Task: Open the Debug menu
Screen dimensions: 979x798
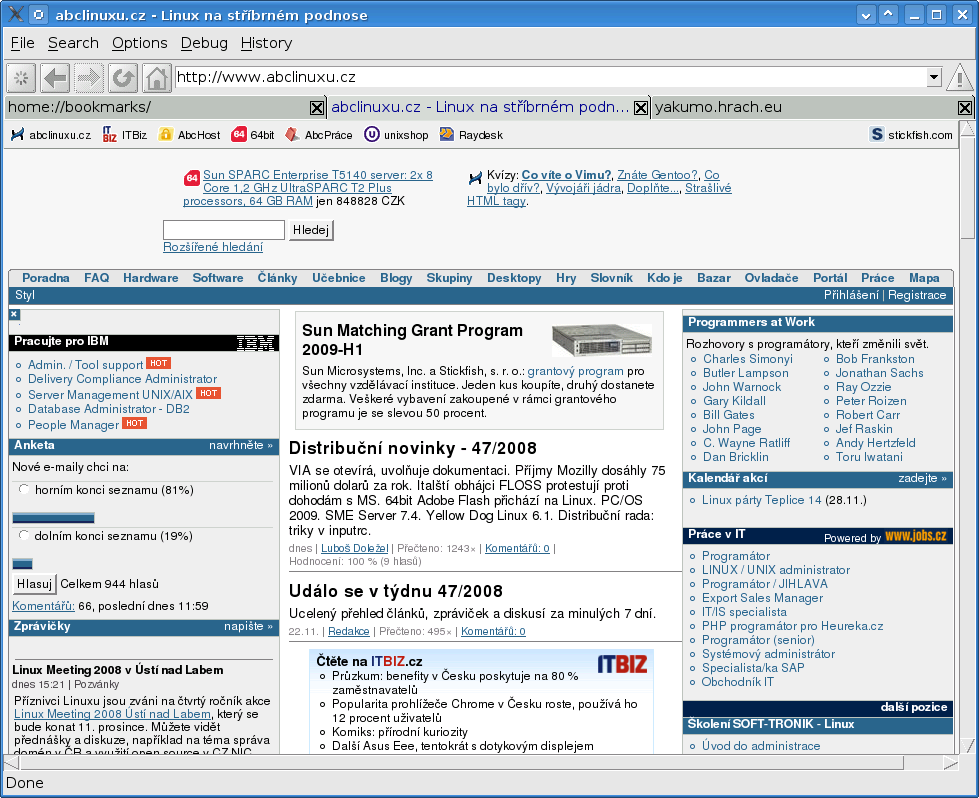Action: pos(204,43)
